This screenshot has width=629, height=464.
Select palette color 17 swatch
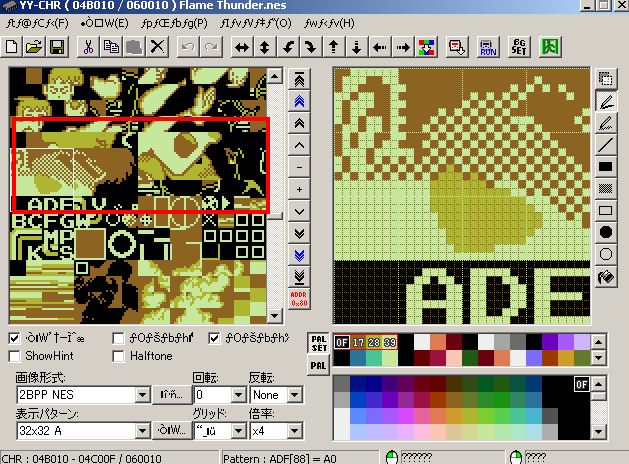coord(358,342)
